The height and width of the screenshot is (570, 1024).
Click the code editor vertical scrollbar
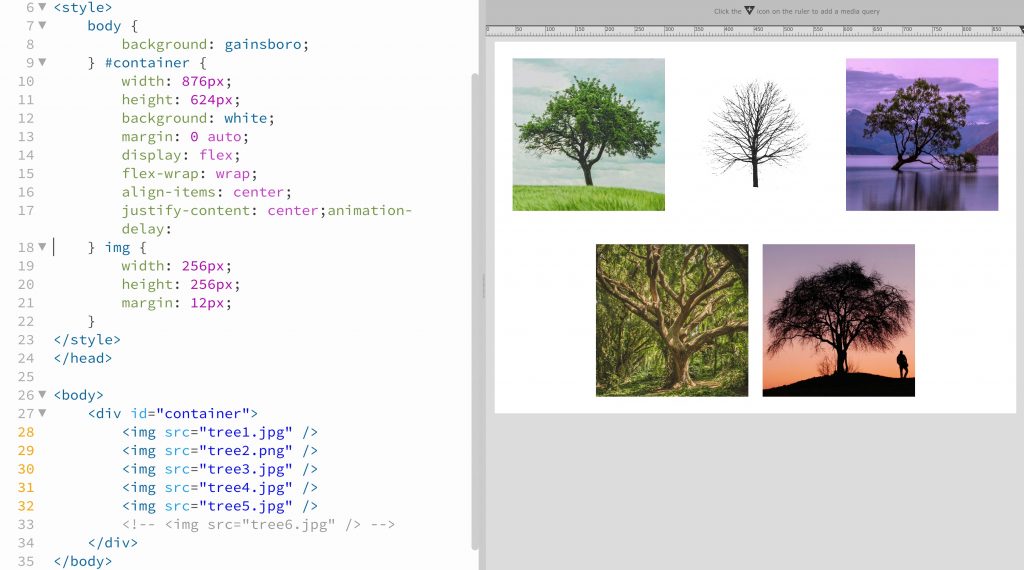475,312
